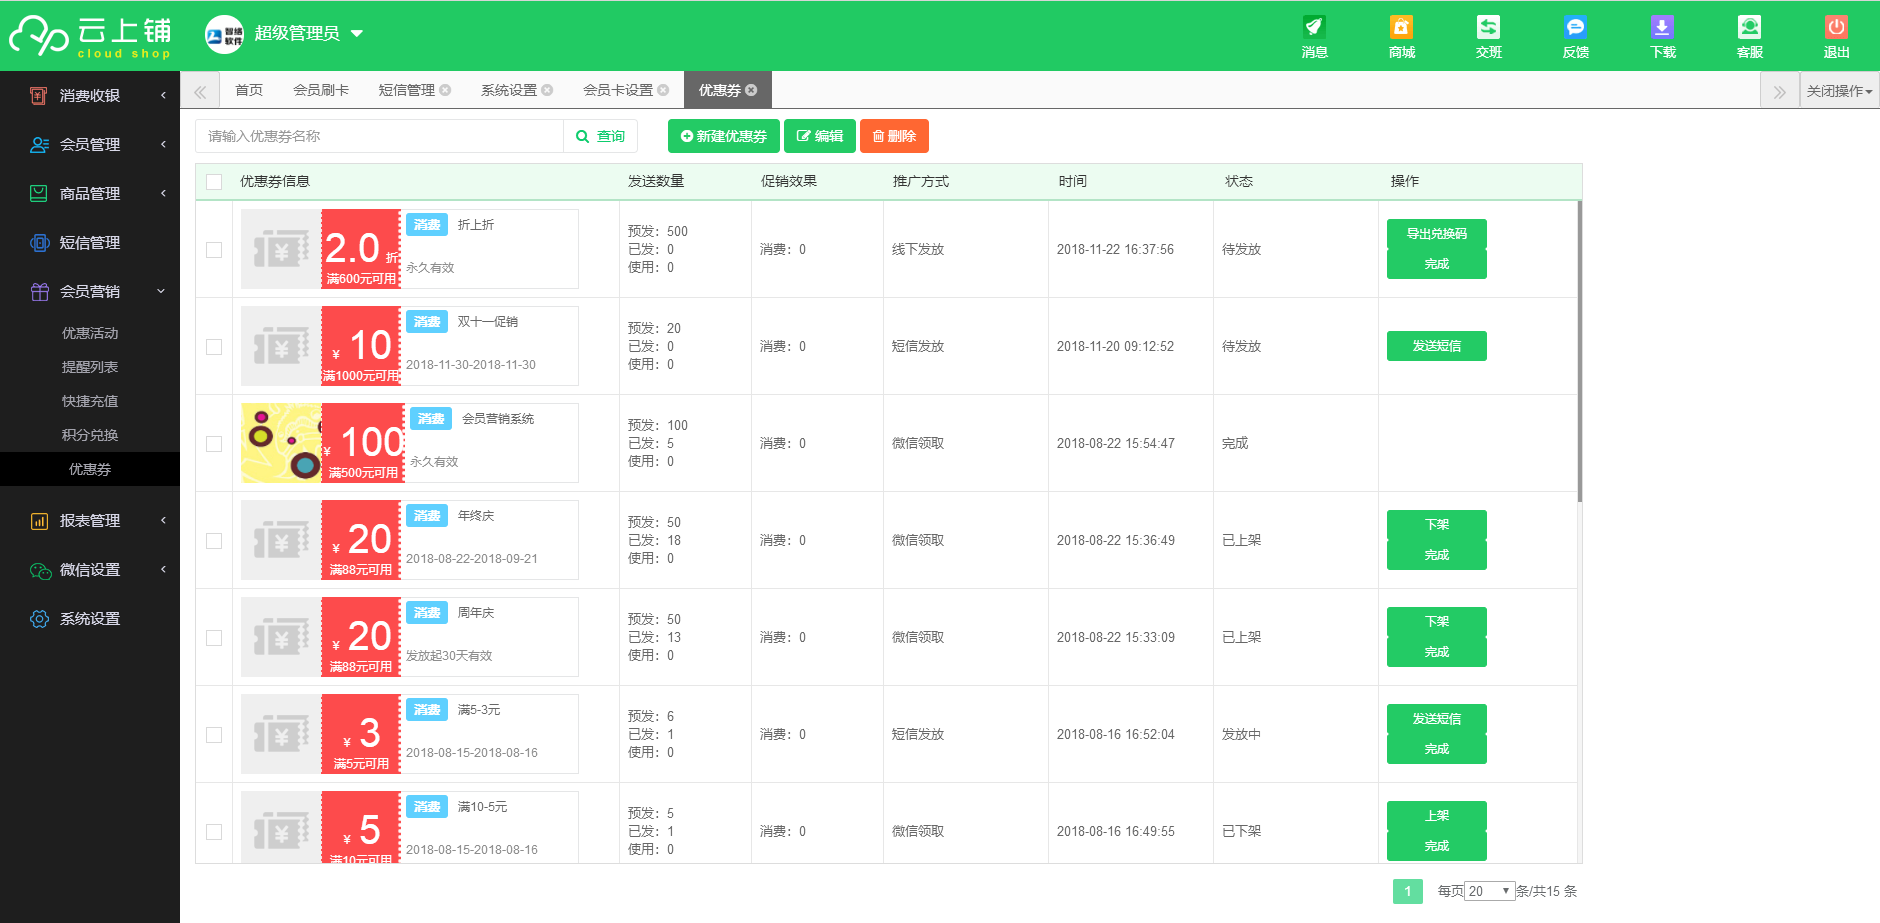
Task: Close the 短信管理 tab
Action: tap(445, 90)
